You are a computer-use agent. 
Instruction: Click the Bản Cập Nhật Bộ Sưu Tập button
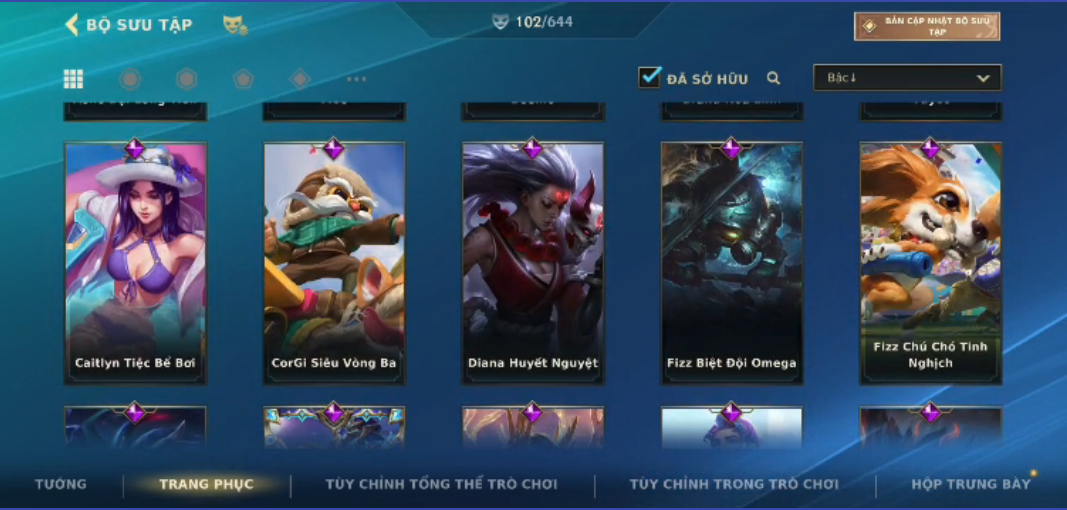(x=927, y=26)
